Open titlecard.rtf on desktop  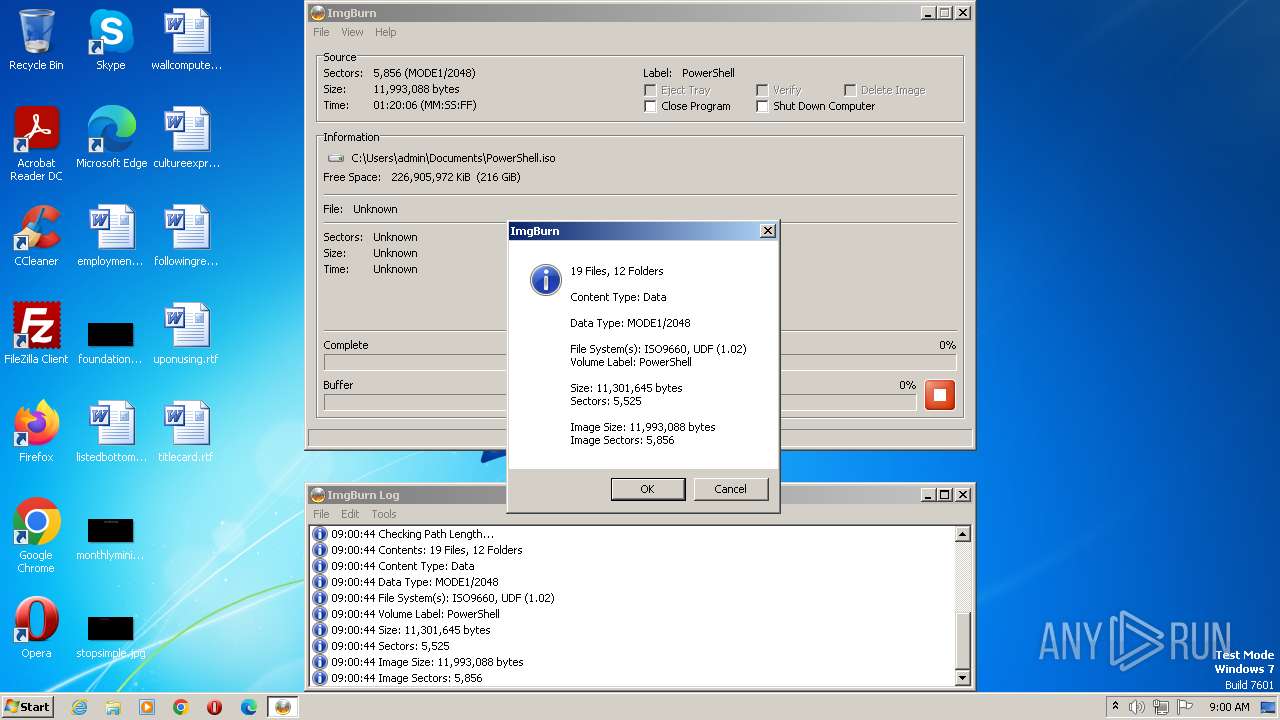tap(186, 432)
